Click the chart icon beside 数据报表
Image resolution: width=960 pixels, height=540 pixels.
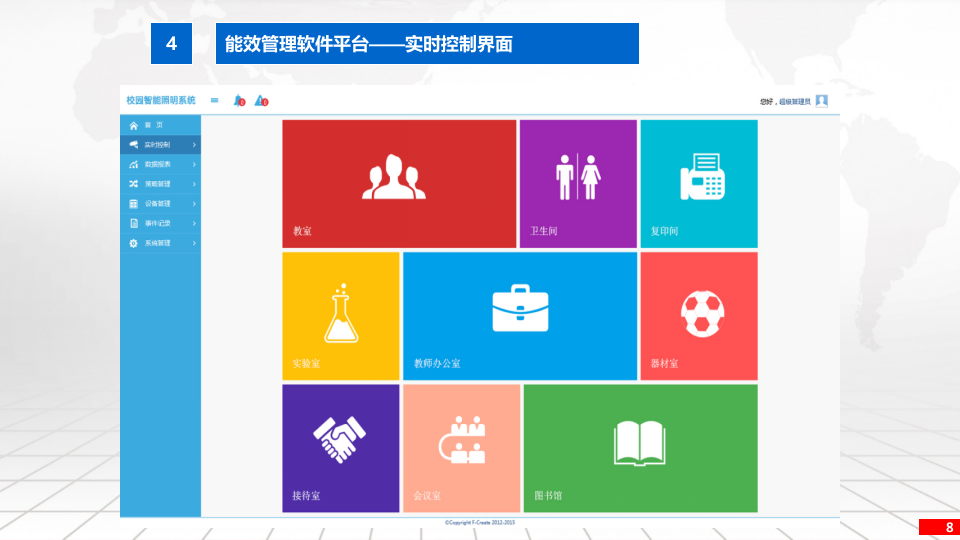click(133, 164)
